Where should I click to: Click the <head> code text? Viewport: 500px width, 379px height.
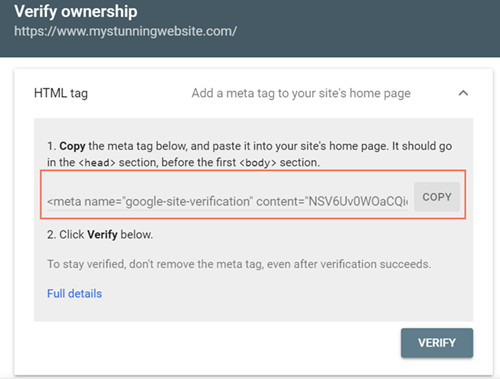click(97, 163)
